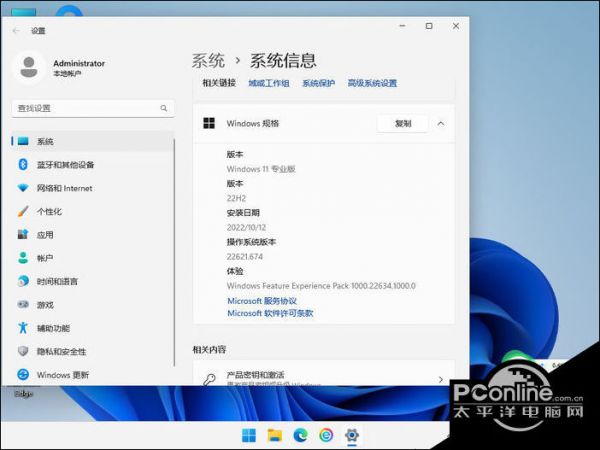Launch Microsoft Edge from taskbar
The height and width of the screenshot is (450, 600).
[x=300, y=435]
